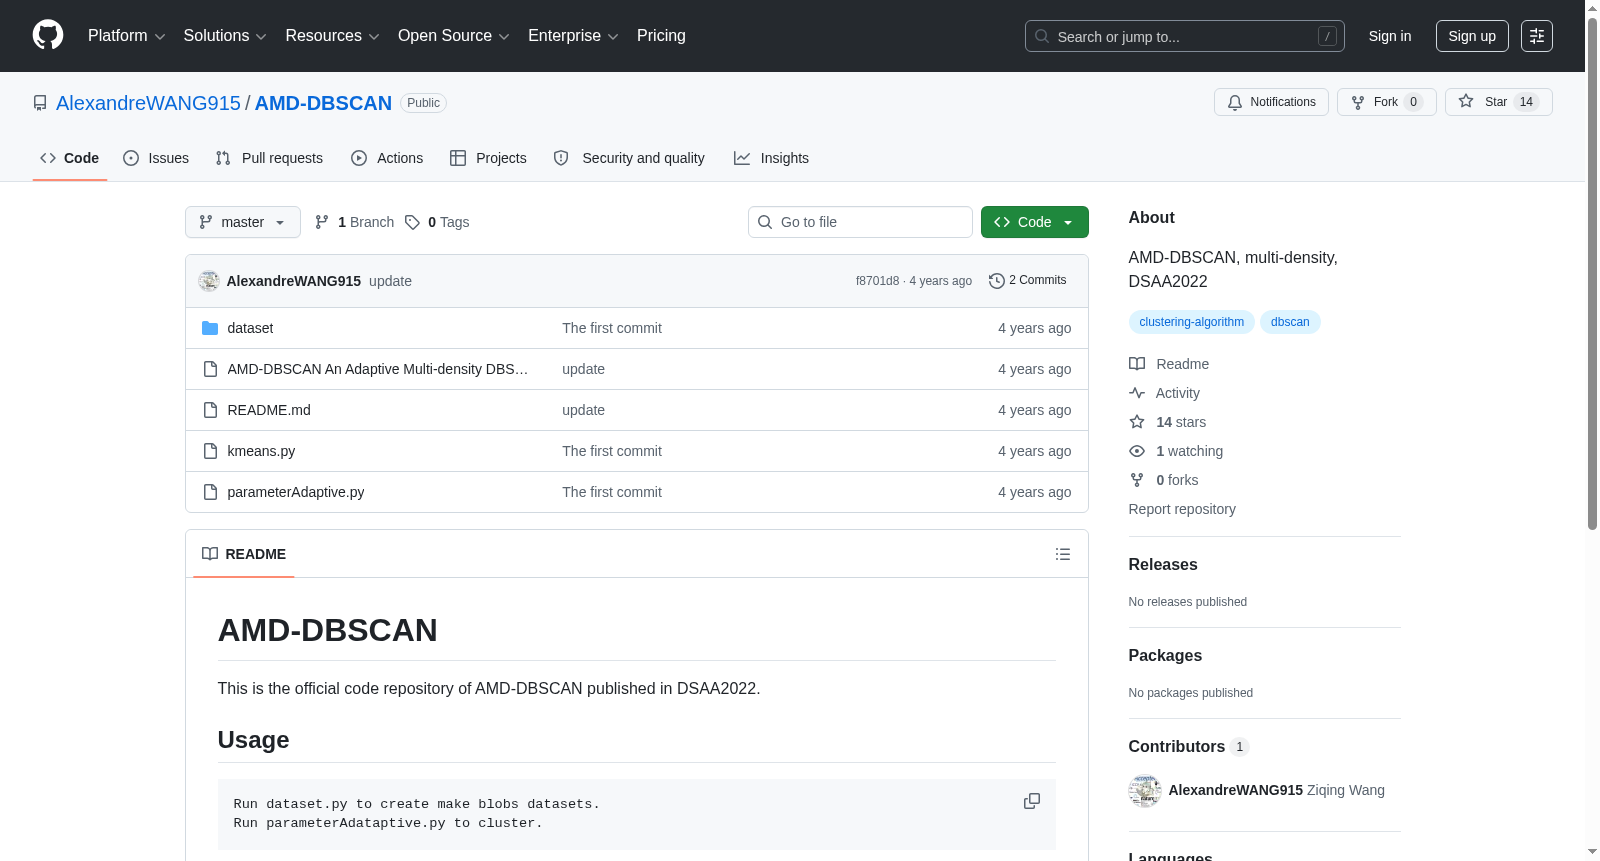Click the contributor avatar for AlexandreWANG915
Viewport: 1600px width, 861px height.
[1145, 790]
